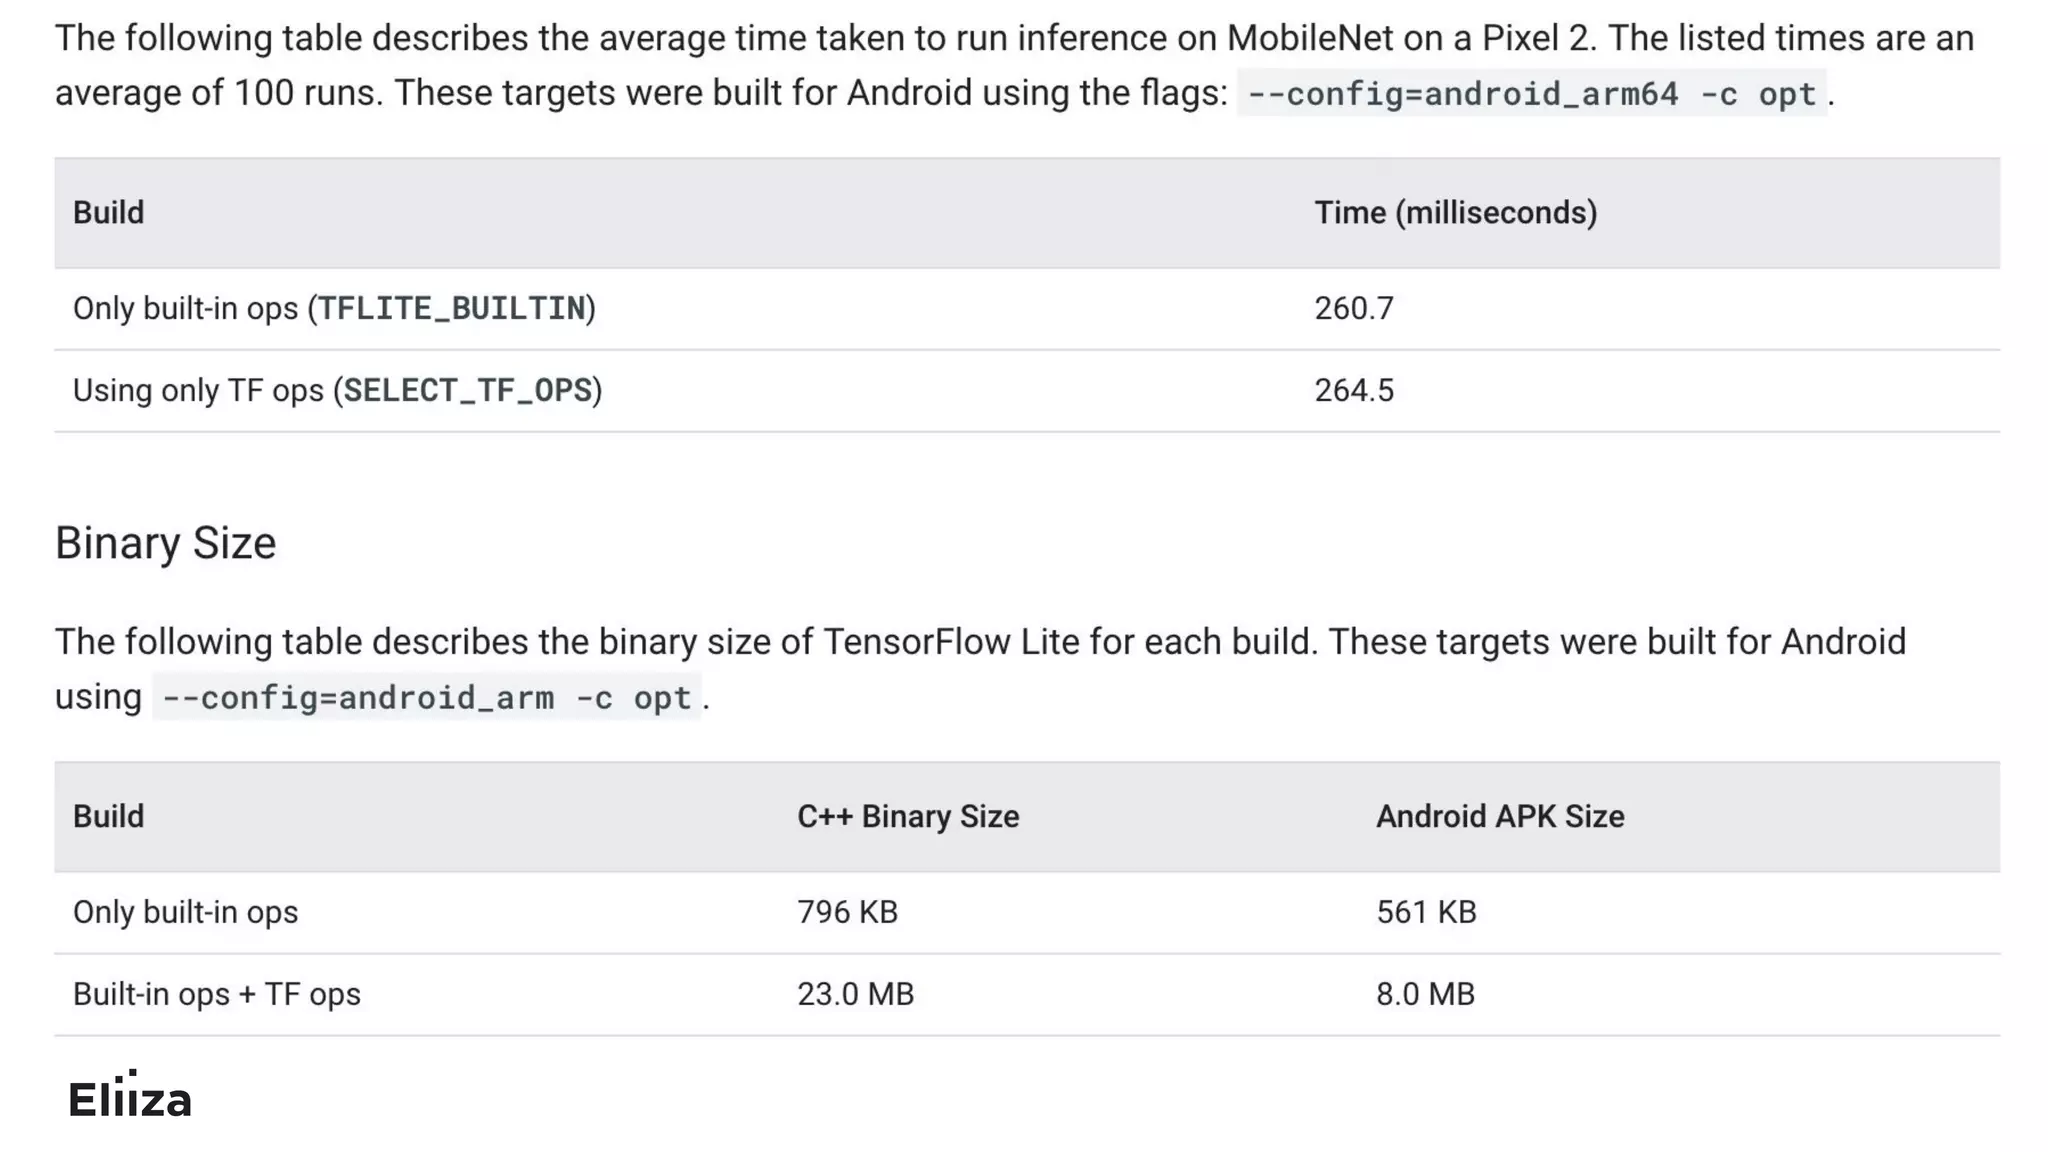Click the 561 KB cell
This screenshot has height=1152, width=2048.
[1425, 912]
